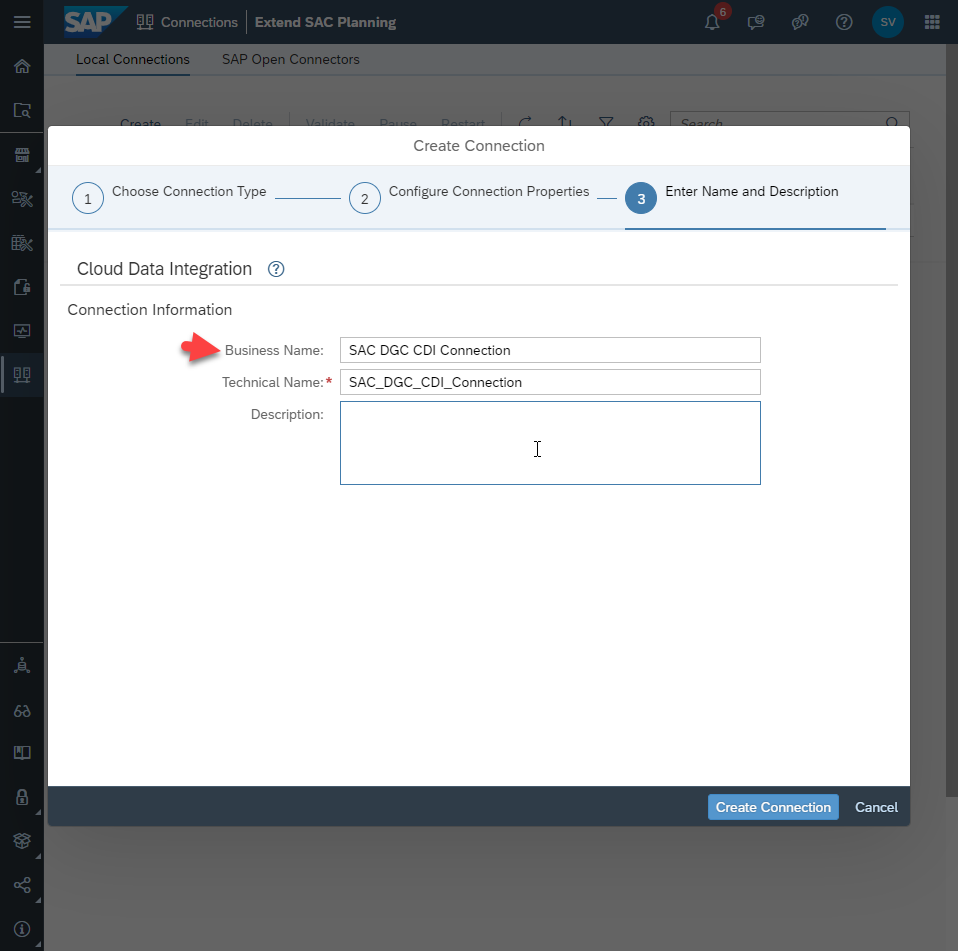Click the About info icon in sidebar
The height and width of the screenshot is (951, 958).
pos(22,928)
